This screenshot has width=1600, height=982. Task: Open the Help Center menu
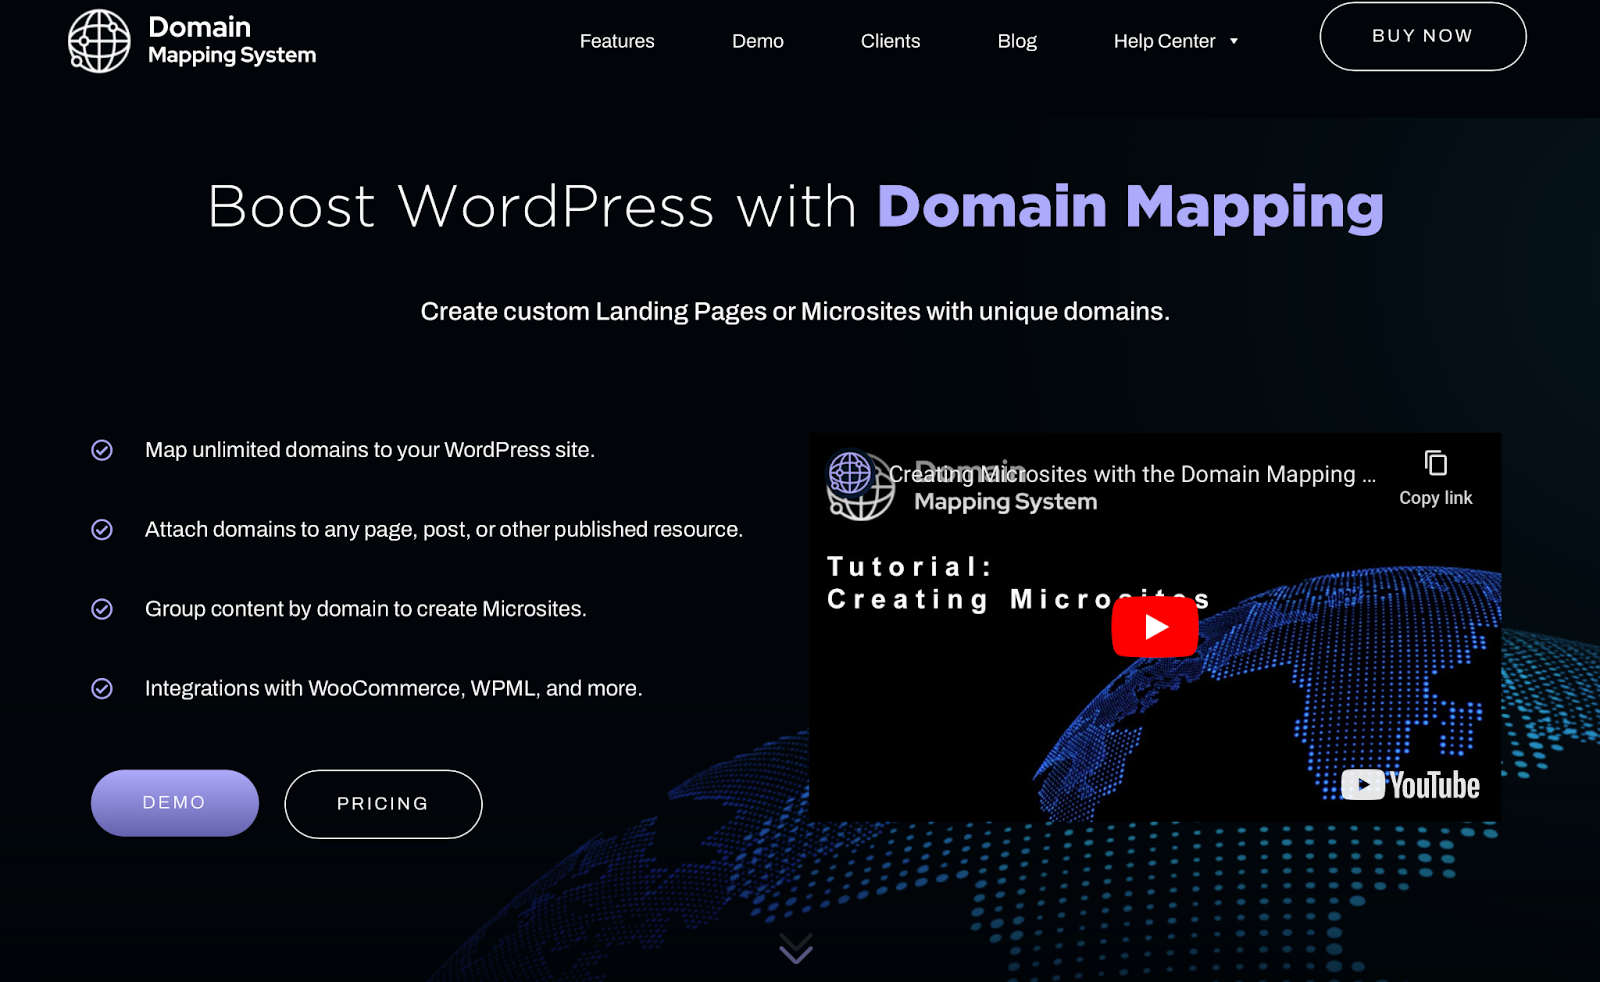1165,41
